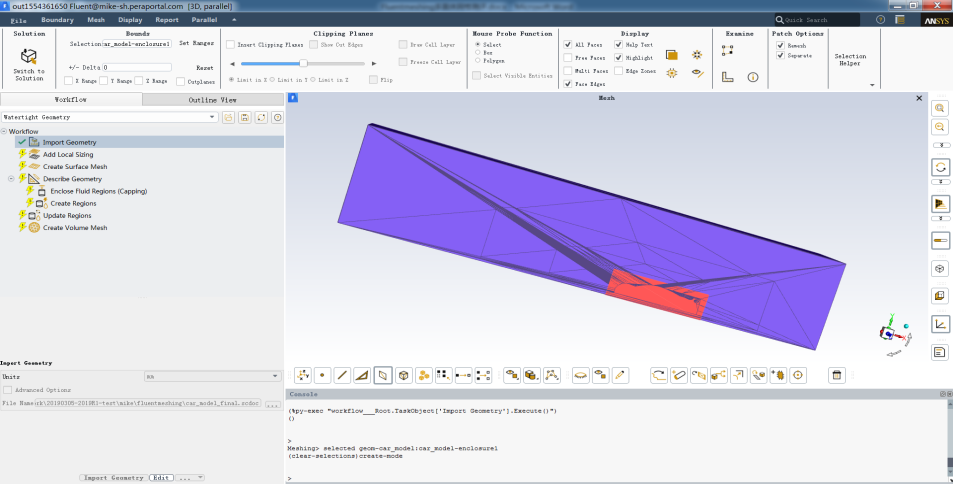
Task: Expand the ribbon arrow below Selection Helper
Action: [872, 85]
